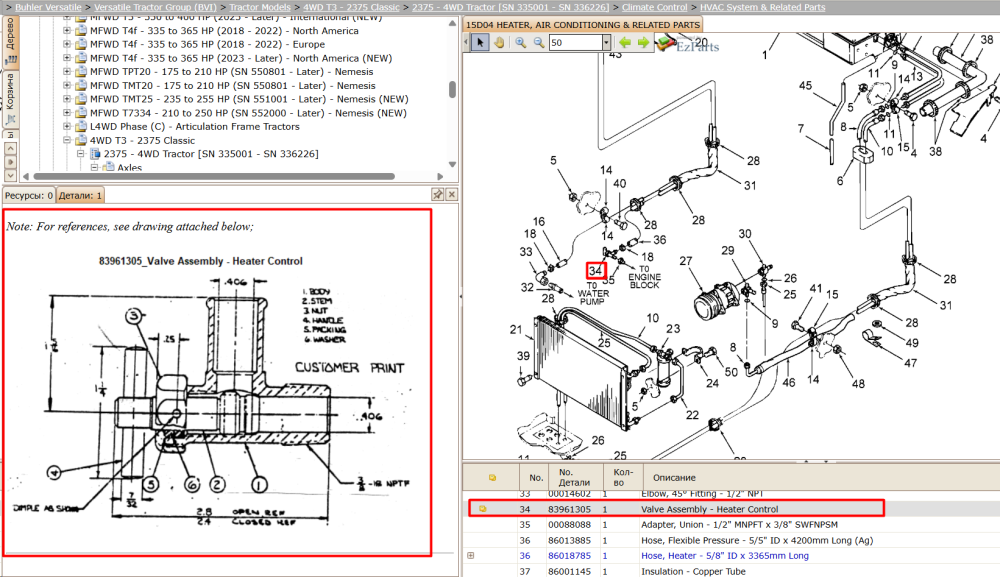Go to previous diagram with green arrow
The width and height of the screenshot is (1000, 577).
click(x=624, y=42)
